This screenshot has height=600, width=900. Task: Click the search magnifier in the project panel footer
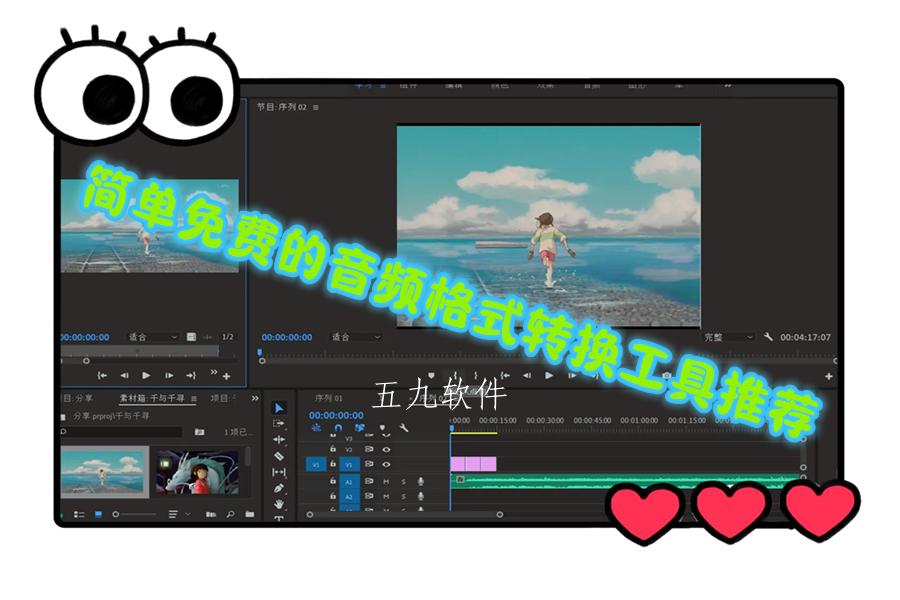click(230, 512)
